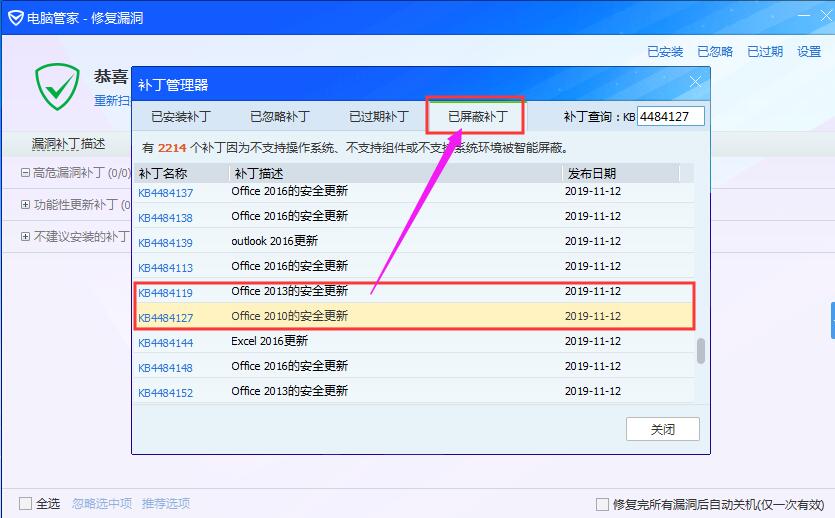Sort by 补丁描述 column header
Screen dimensions: 835x518
(396, 174)
